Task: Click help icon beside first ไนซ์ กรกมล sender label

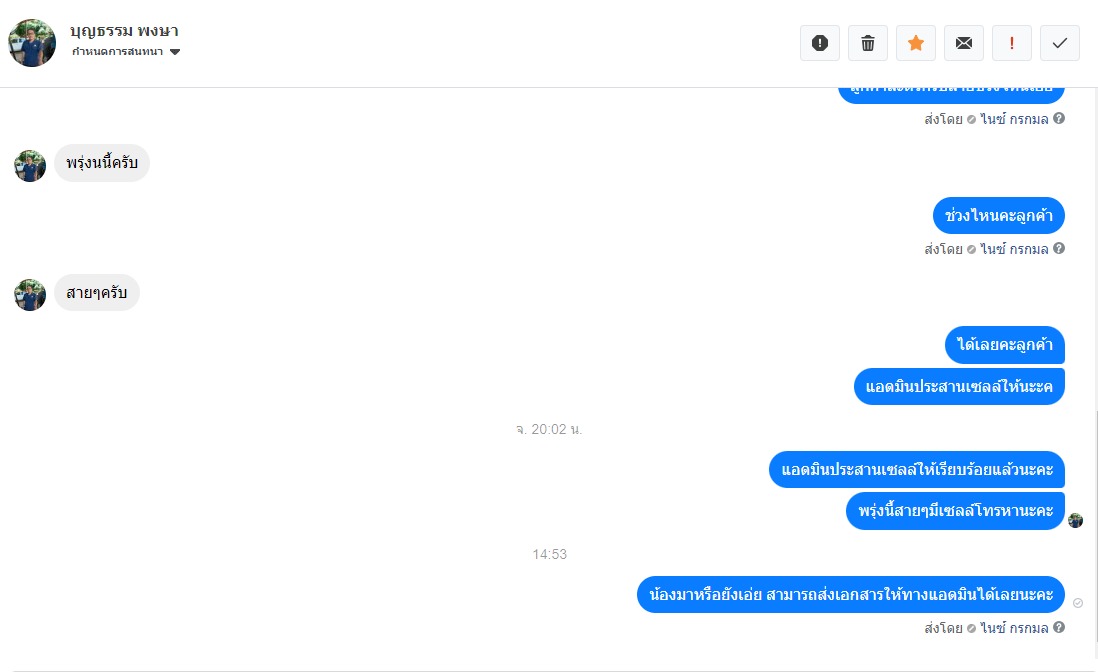Action: click(x=1059, y=118)
